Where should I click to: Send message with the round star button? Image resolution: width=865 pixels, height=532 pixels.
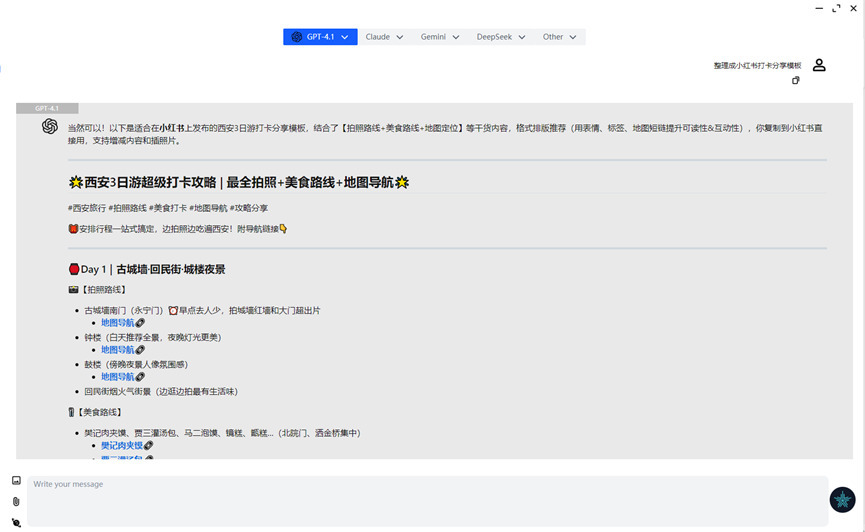pyautogui.click(x=842, y=499)
